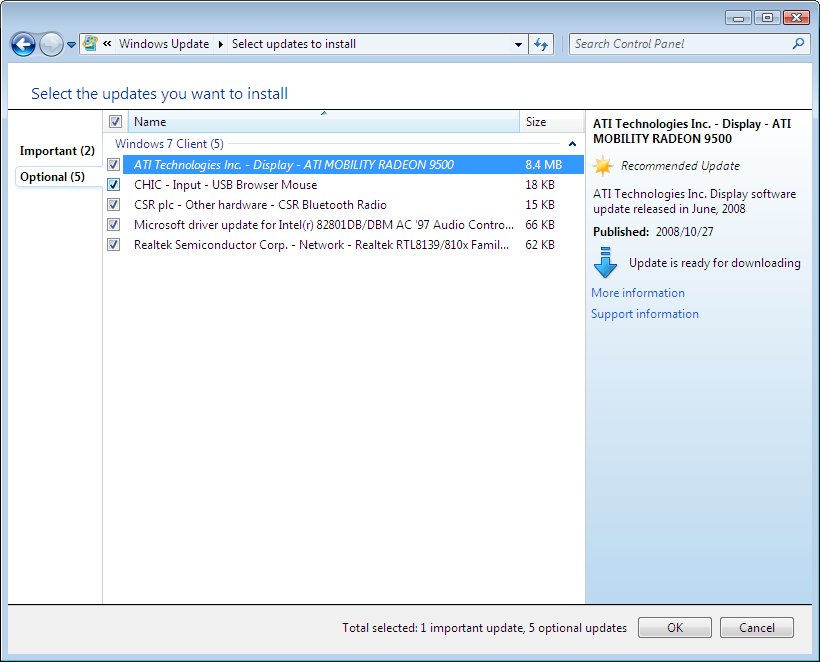Click the greyed Forward navigation arrow
Screen dimensions: 820x662
tap(51, 44)
